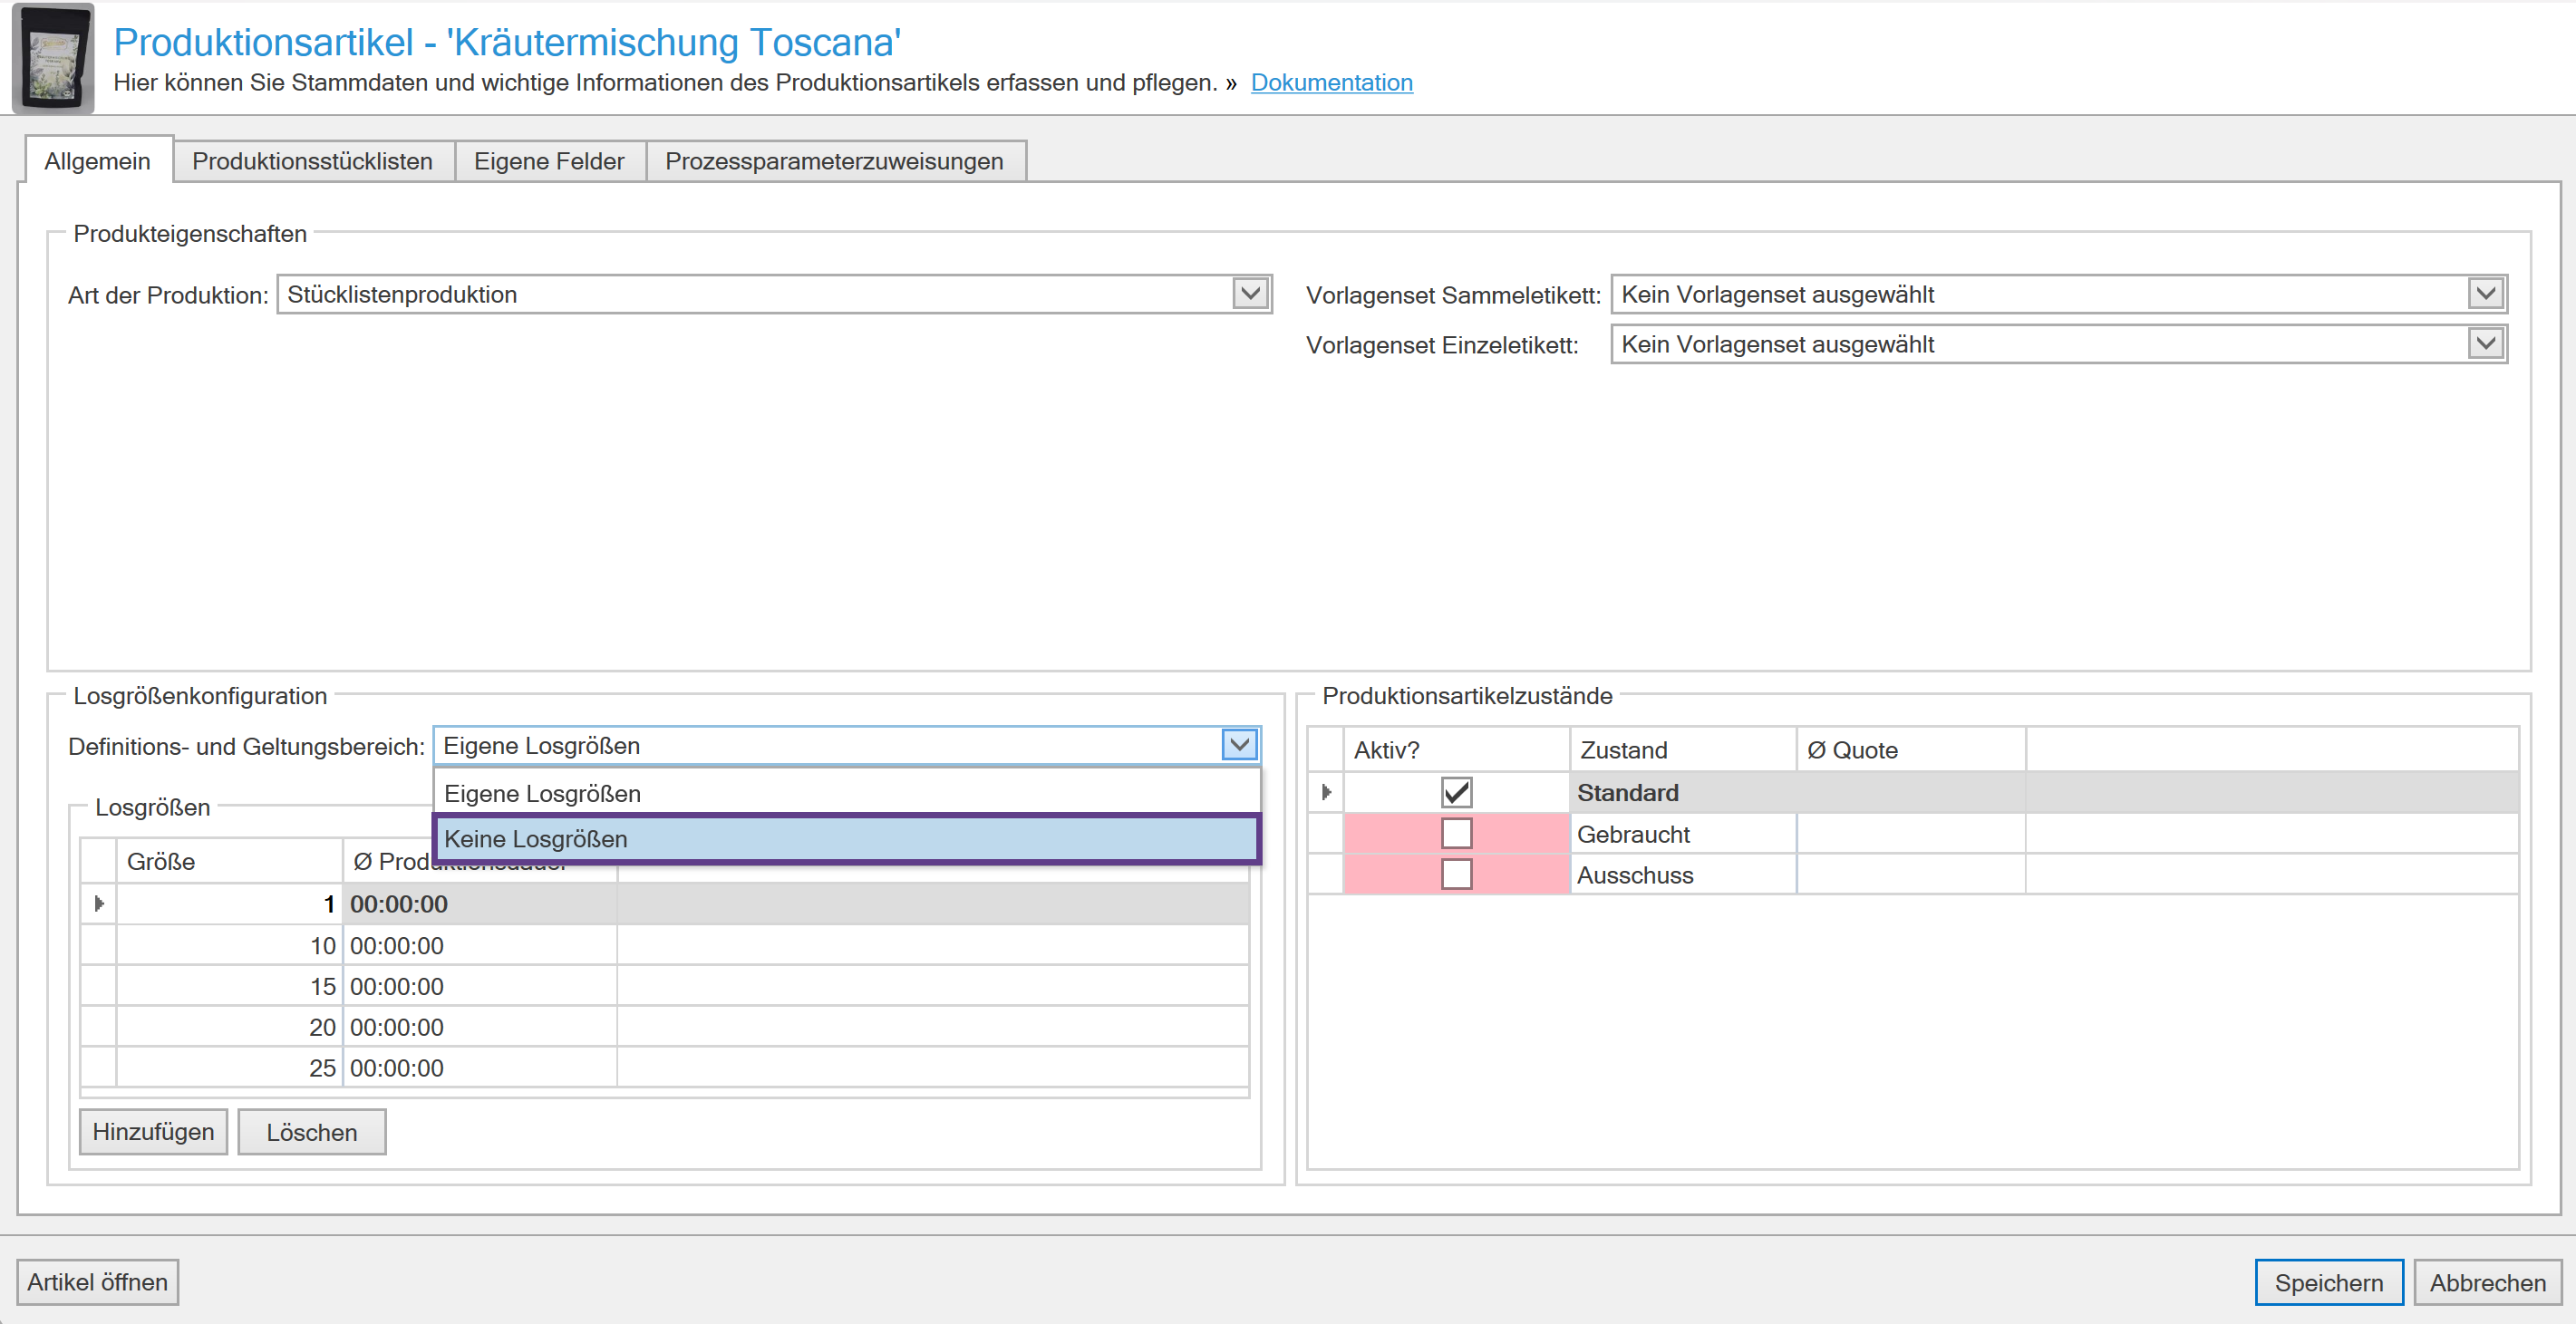Expand Vorlagenset Einzeletikett dropdown arrow
Screen dimensions: 2576x1324
tap(2485, 344)
